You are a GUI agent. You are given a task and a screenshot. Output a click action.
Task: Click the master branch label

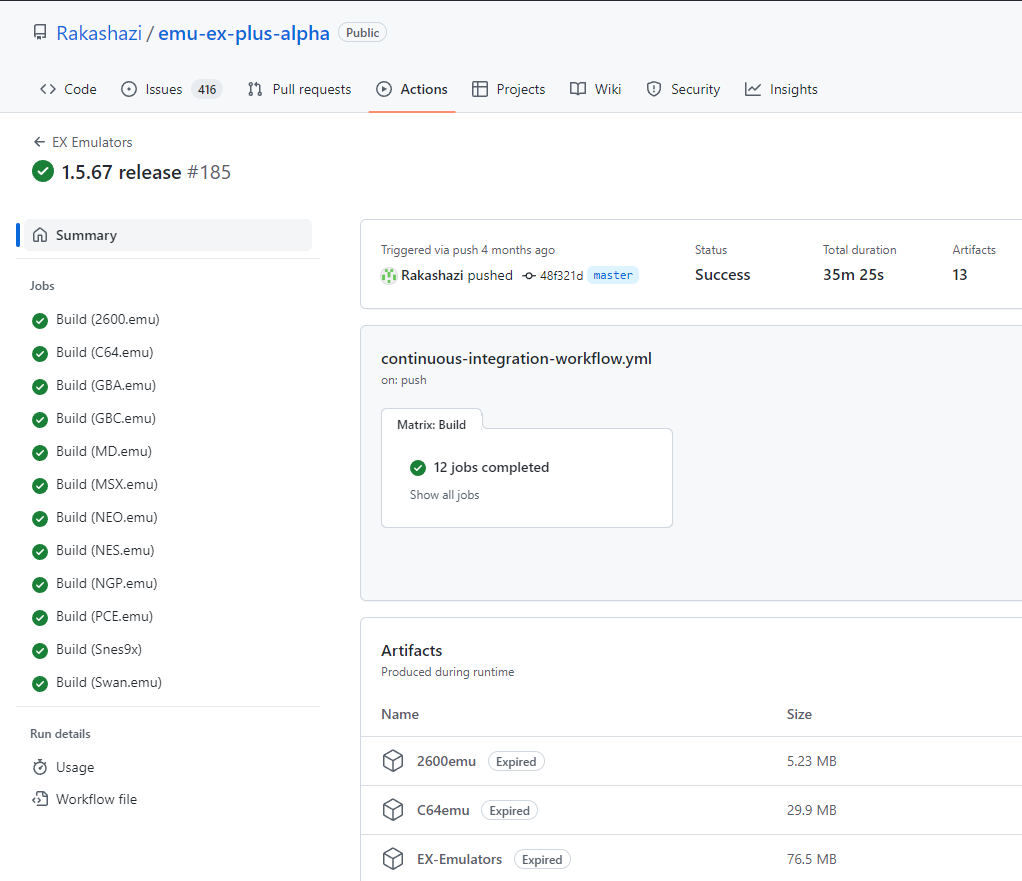(x=613, y=275)
